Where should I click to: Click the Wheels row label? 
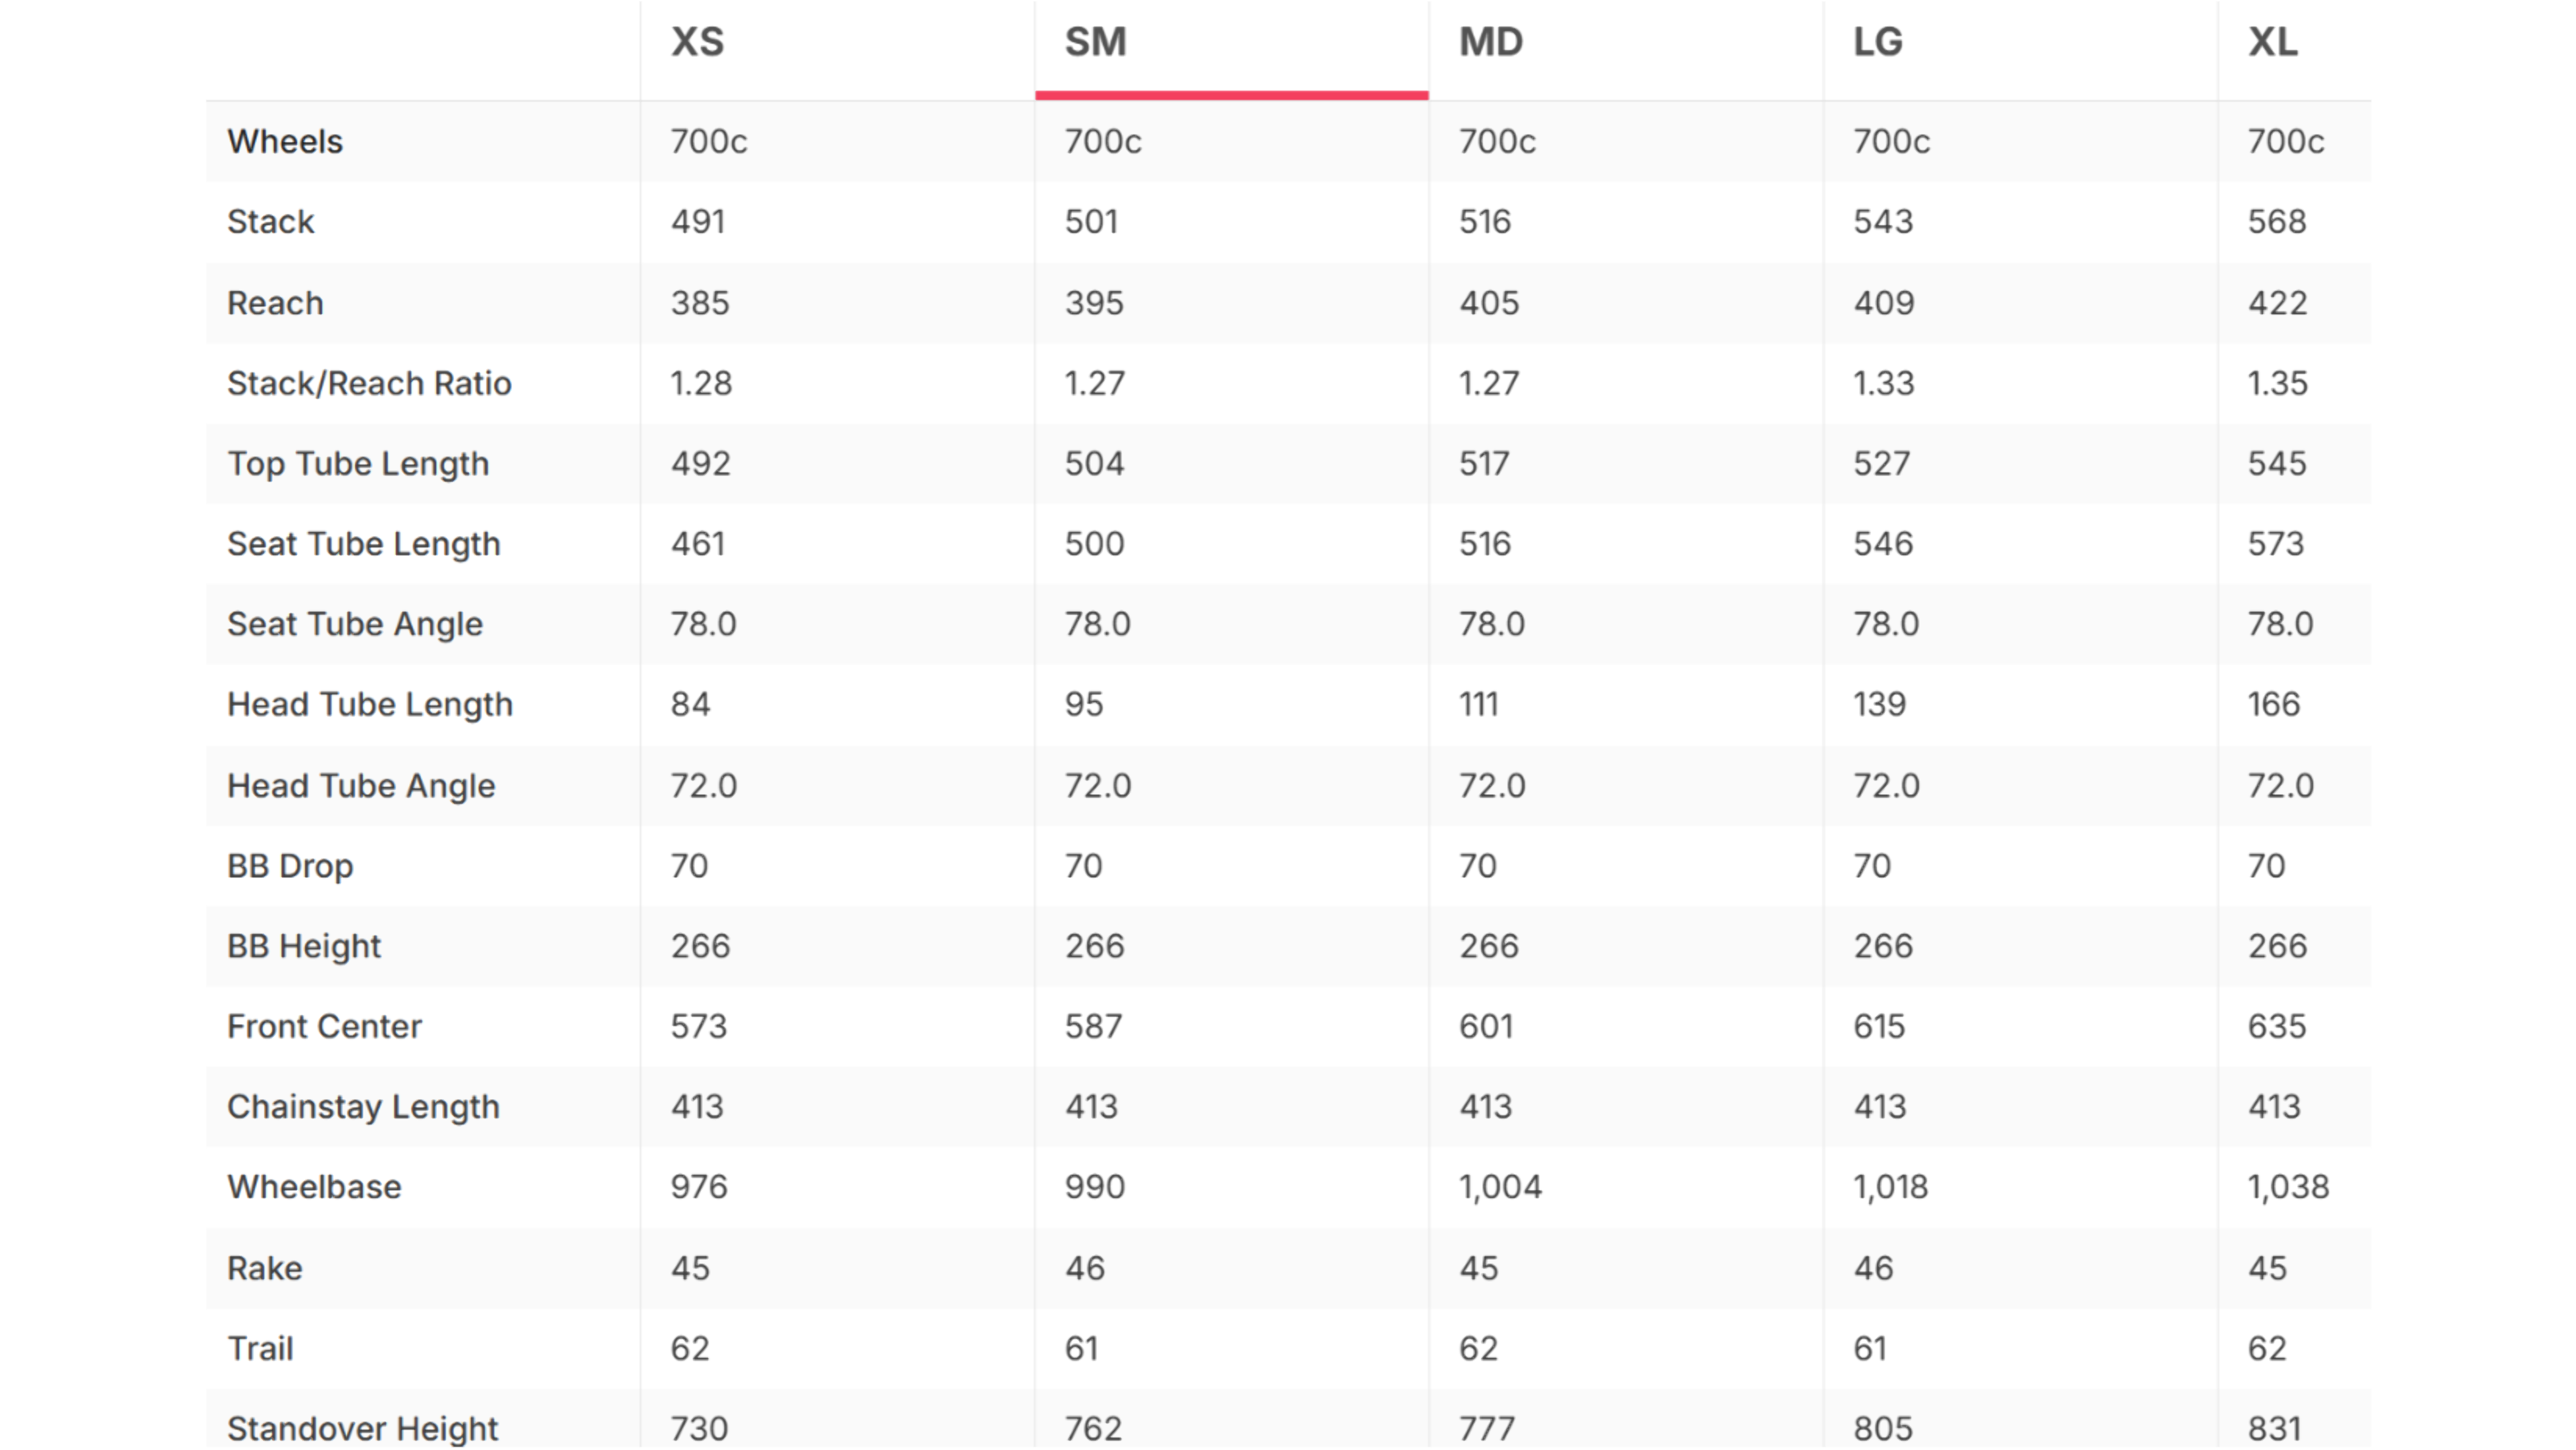[285, 141]
